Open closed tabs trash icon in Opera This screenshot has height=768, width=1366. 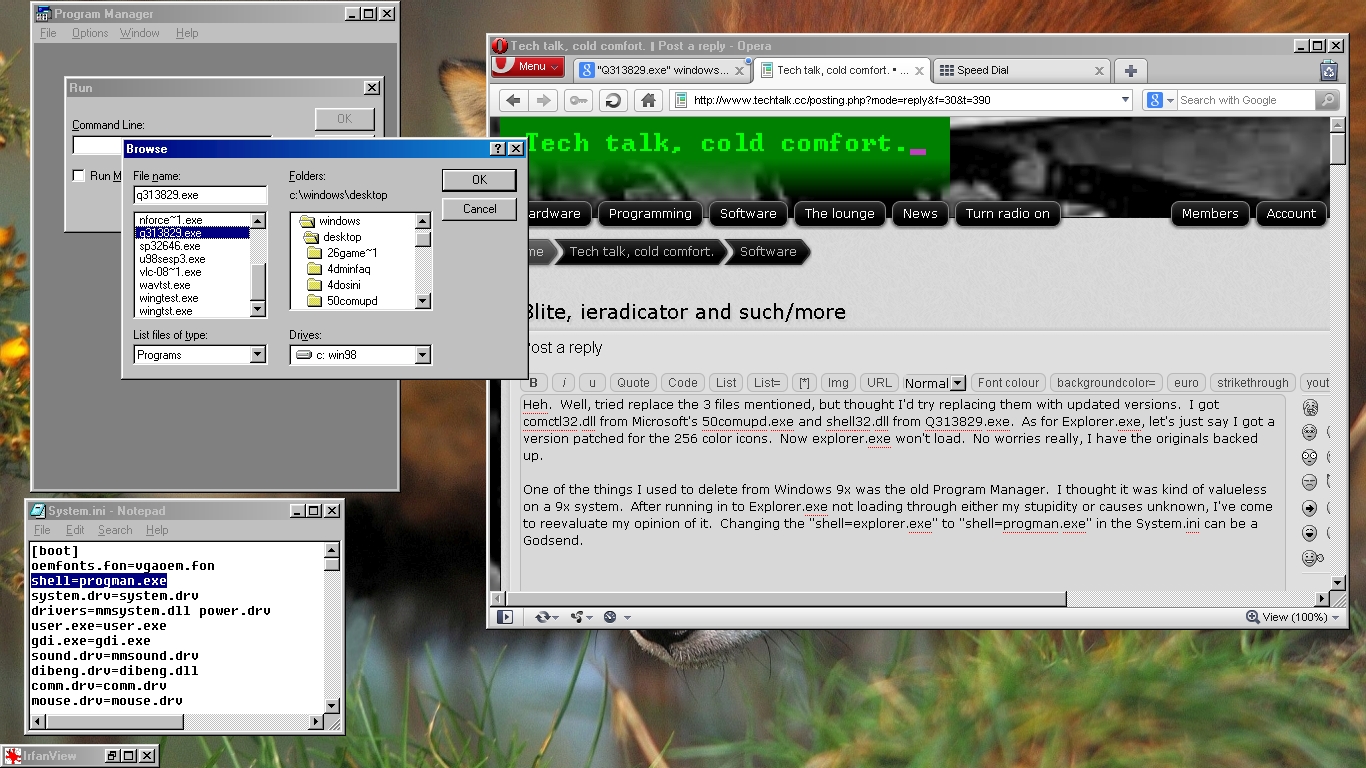[1328, 70]
